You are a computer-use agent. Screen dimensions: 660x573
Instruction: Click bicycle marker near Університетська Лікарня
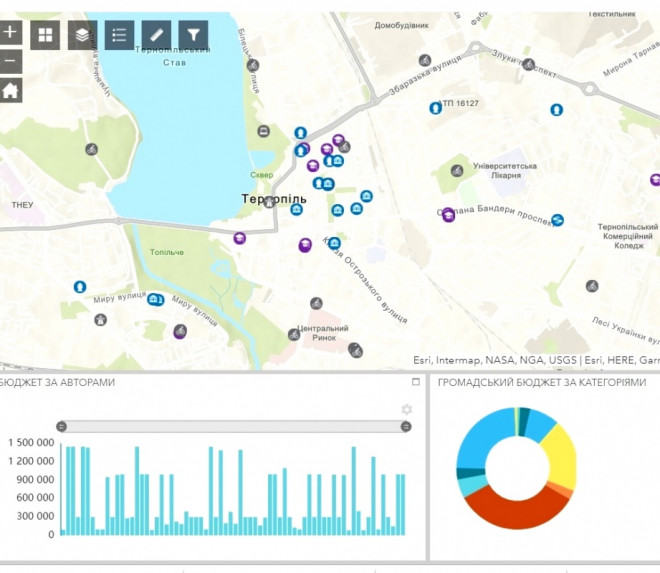(457, 172)
